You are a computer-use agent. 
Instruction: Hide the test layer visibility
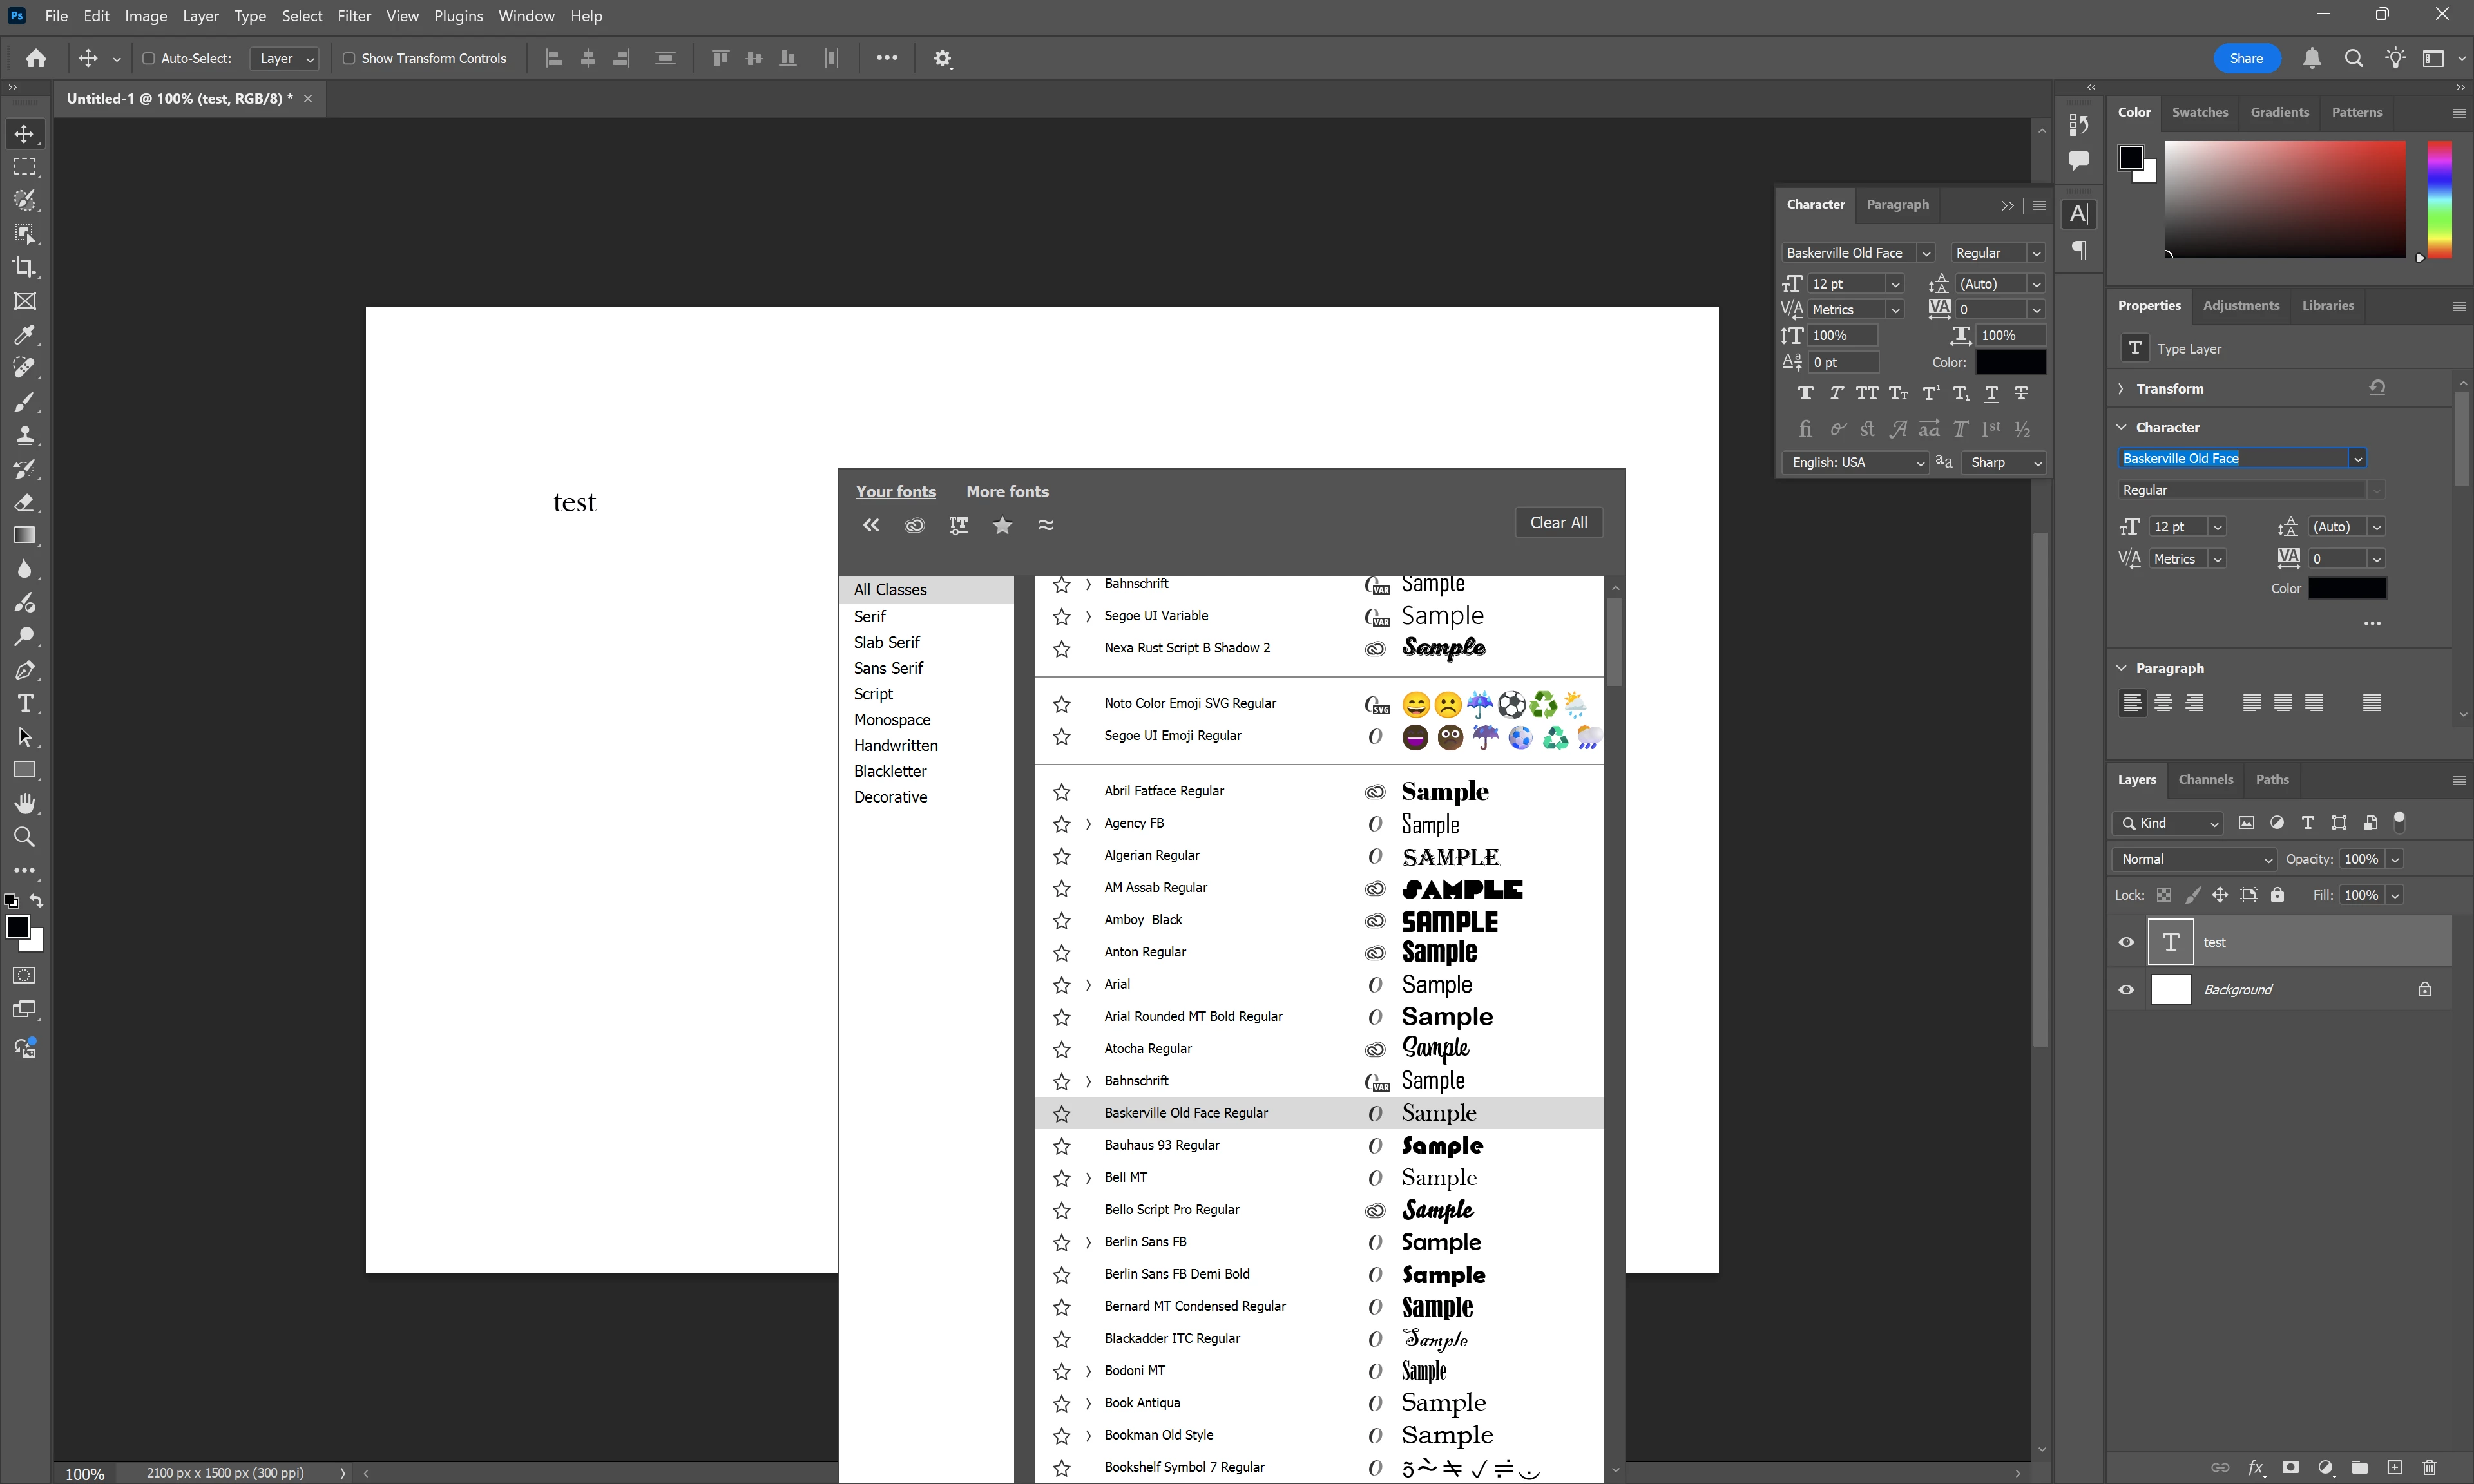2126,942
